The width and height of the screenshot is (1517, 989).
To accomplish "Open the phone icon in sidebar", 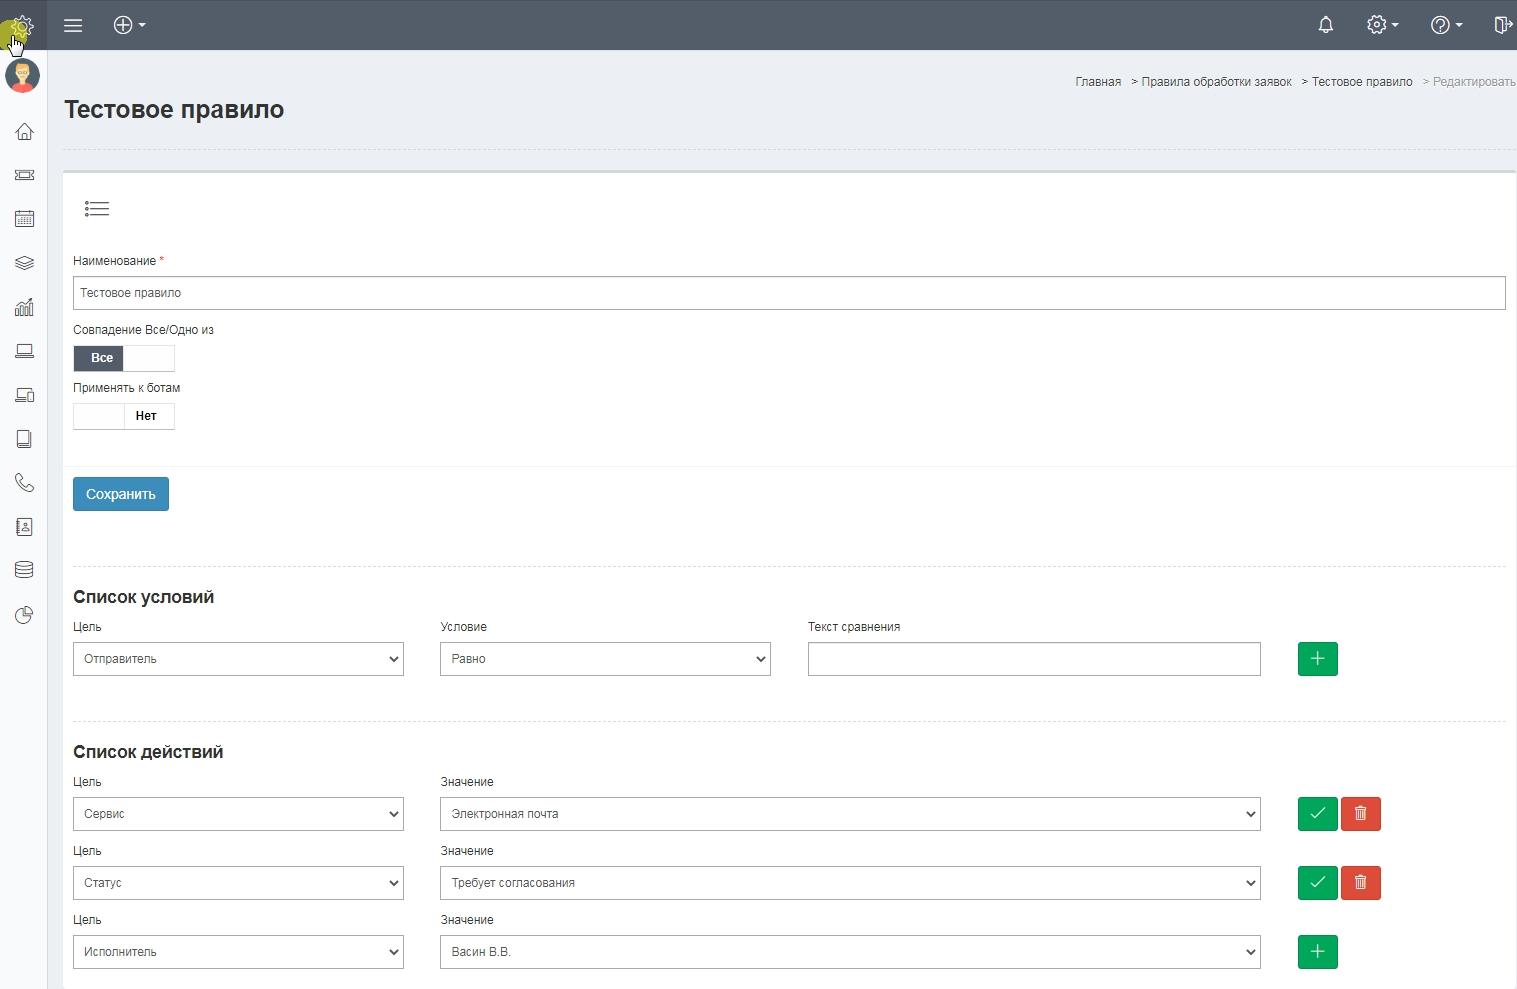I will tap(24, 483).
